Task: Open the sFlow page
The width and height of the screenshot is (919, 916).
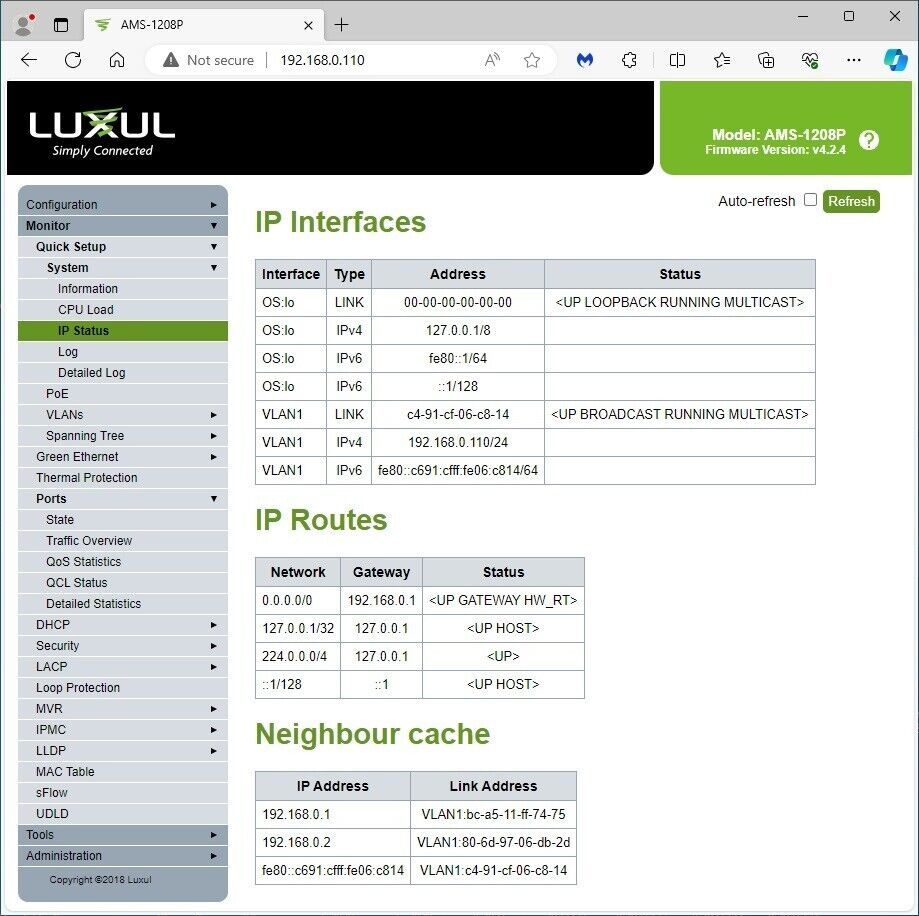Action: pos(123,793)
